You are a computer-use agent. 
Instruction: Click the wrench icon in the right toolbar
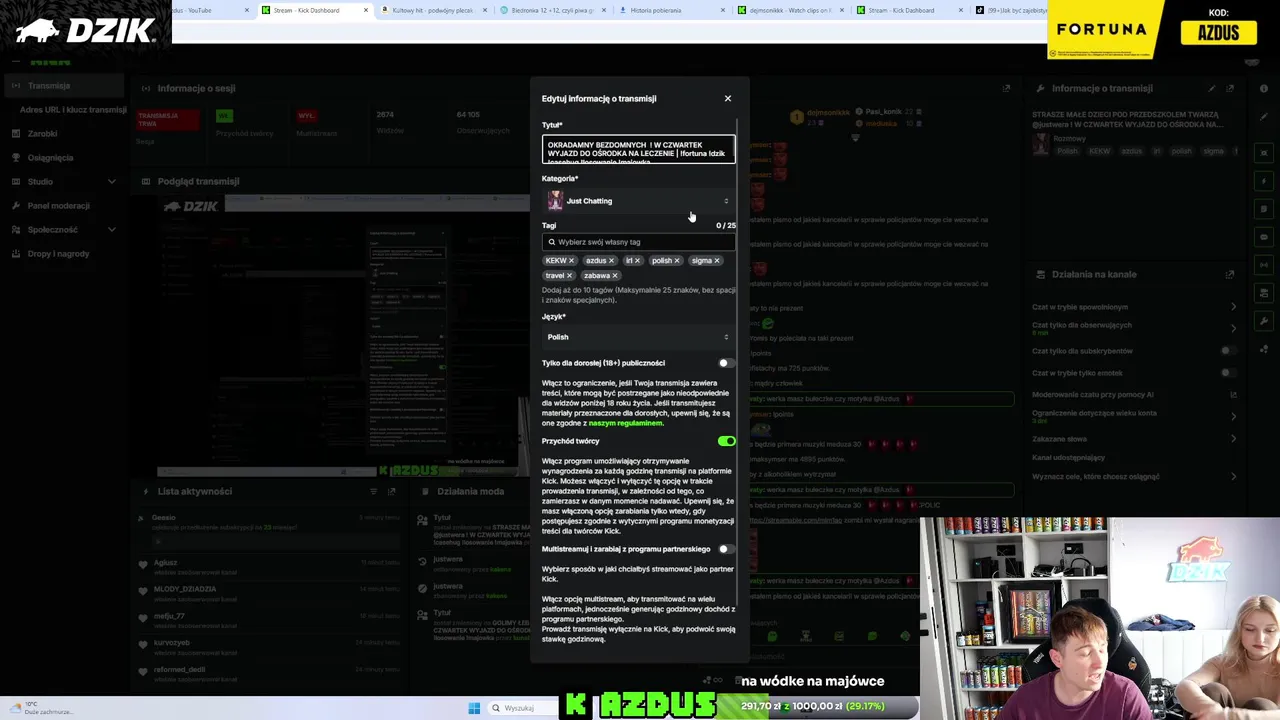[x=1264, y=321]
